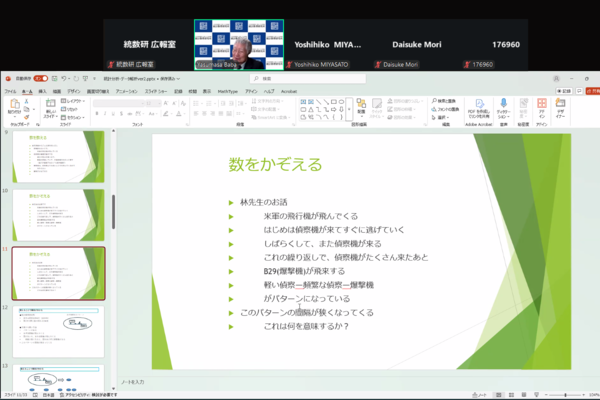This screenshot has width=600, height=400.
Task: Click the 記録 (Record) button top right
Action: (x=564, y=91)
